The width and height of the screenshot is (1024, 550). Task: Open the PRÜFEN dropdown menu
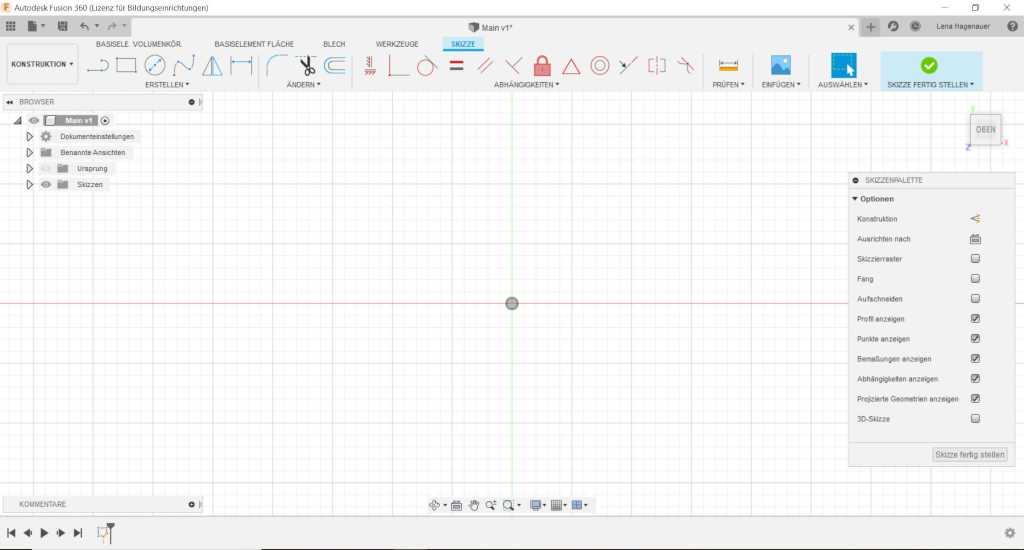pyautogui.click(x=728, y=85)
